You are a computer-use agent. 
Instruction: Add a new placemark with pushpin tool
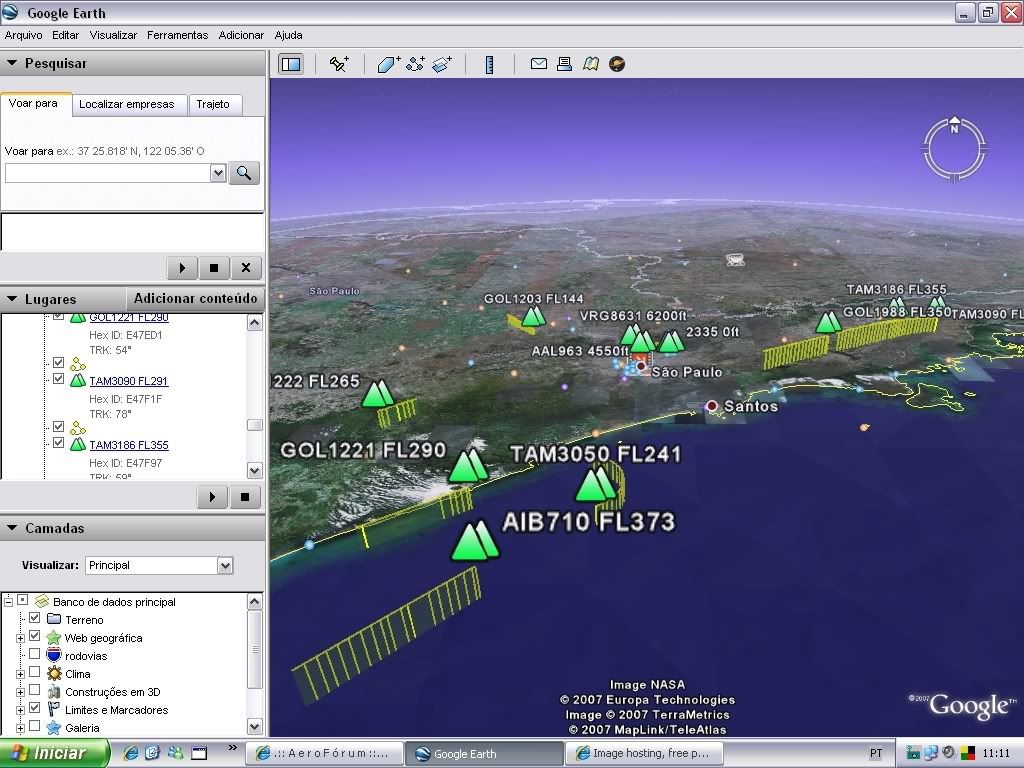tap(339, 64)
